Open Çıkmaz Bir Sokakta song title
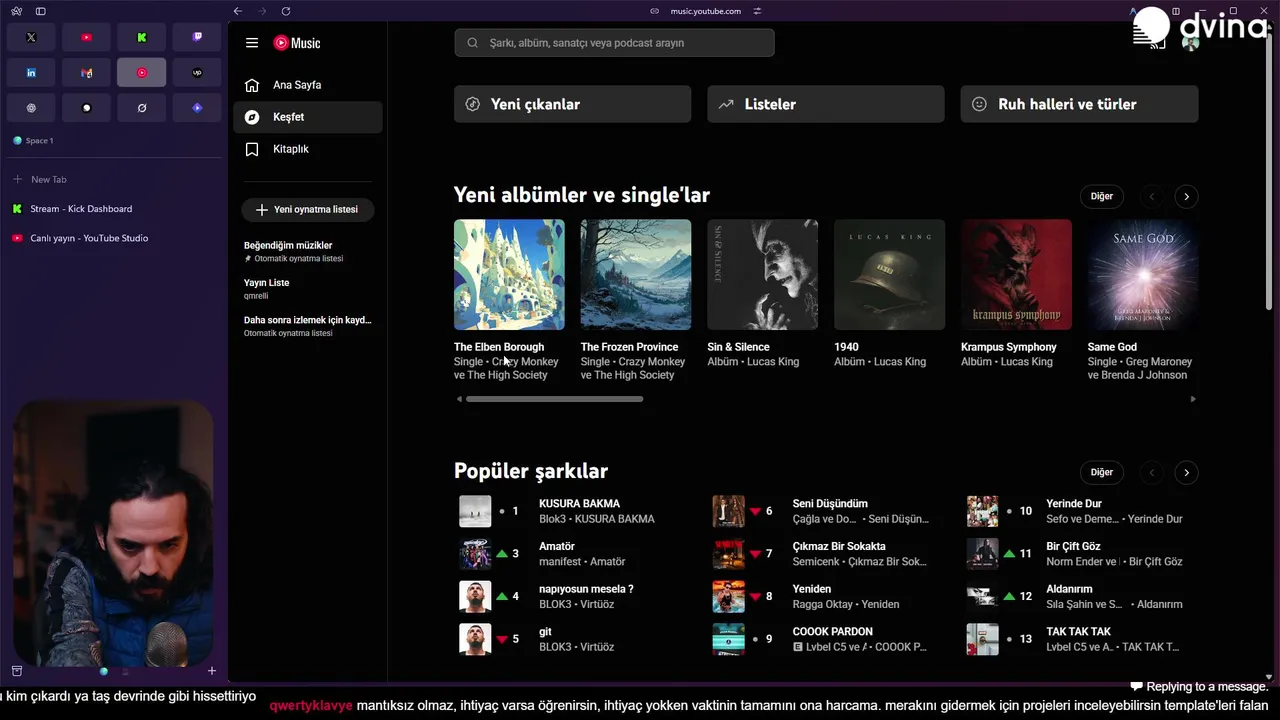 pos(839,546)
